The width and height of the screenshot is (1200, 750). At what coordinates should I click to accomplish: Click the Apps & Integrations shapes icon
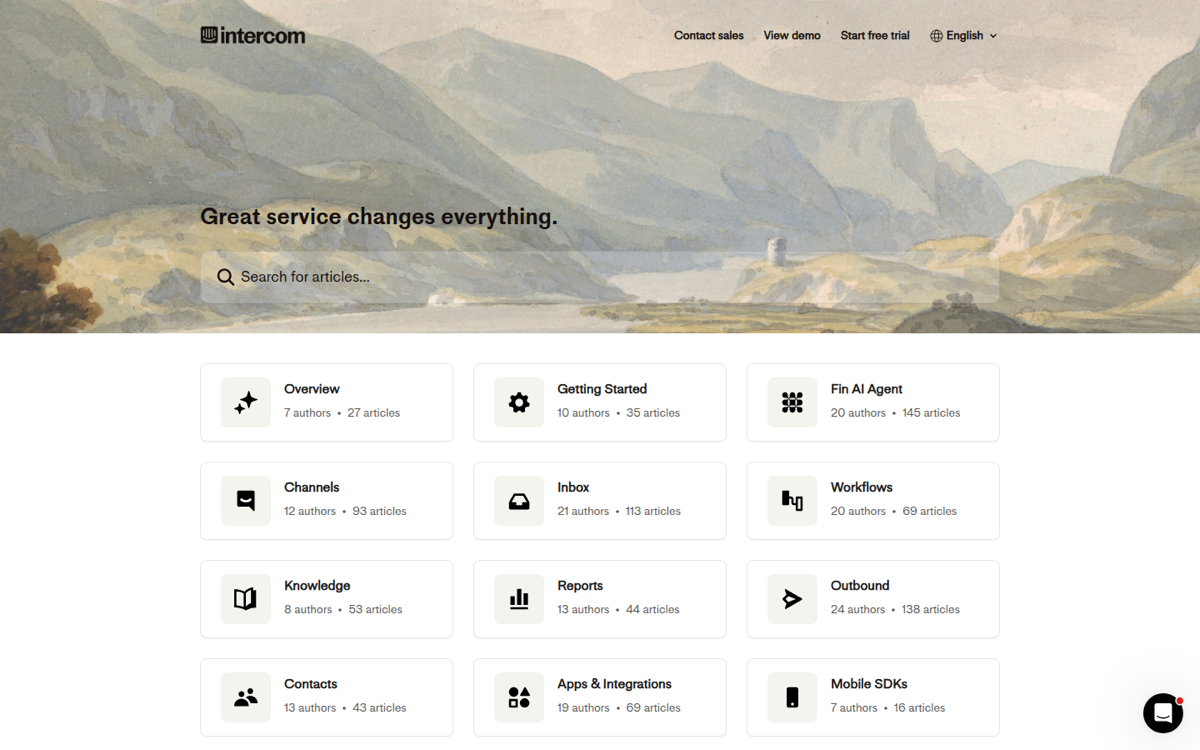[519, 698]
